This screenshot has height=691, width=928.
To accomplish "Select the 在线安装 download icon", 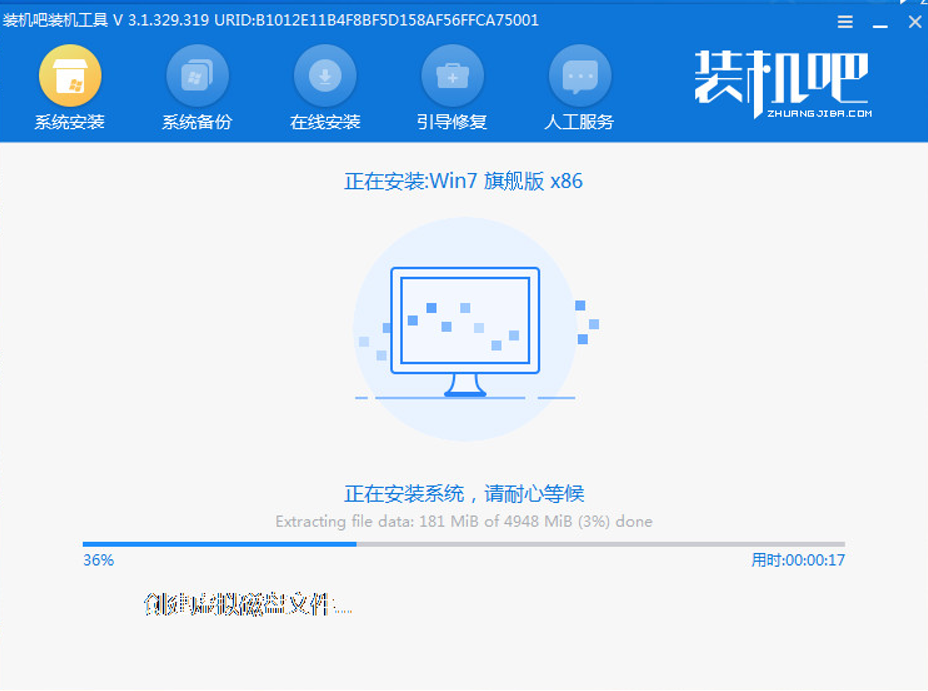I will pos(325,77).
